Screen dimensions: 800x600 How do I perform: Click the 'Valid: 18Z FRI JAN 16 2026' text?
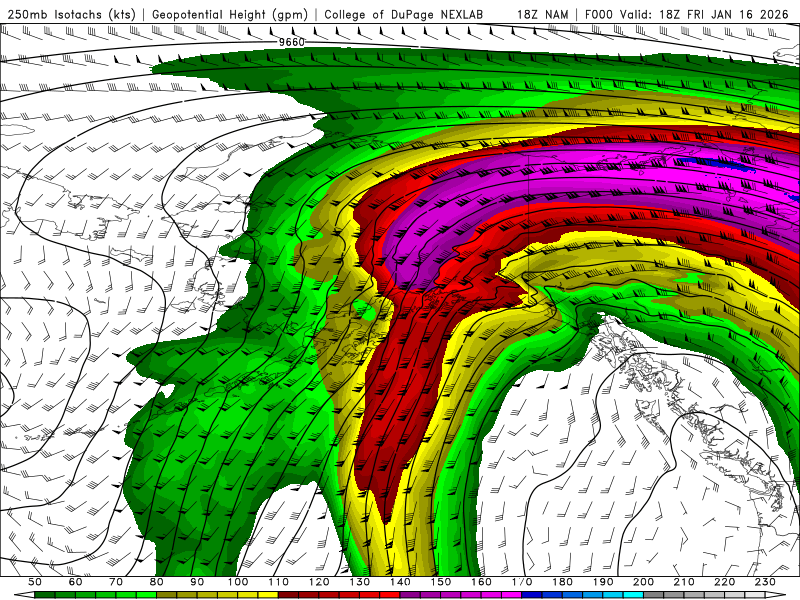(704, 14)
